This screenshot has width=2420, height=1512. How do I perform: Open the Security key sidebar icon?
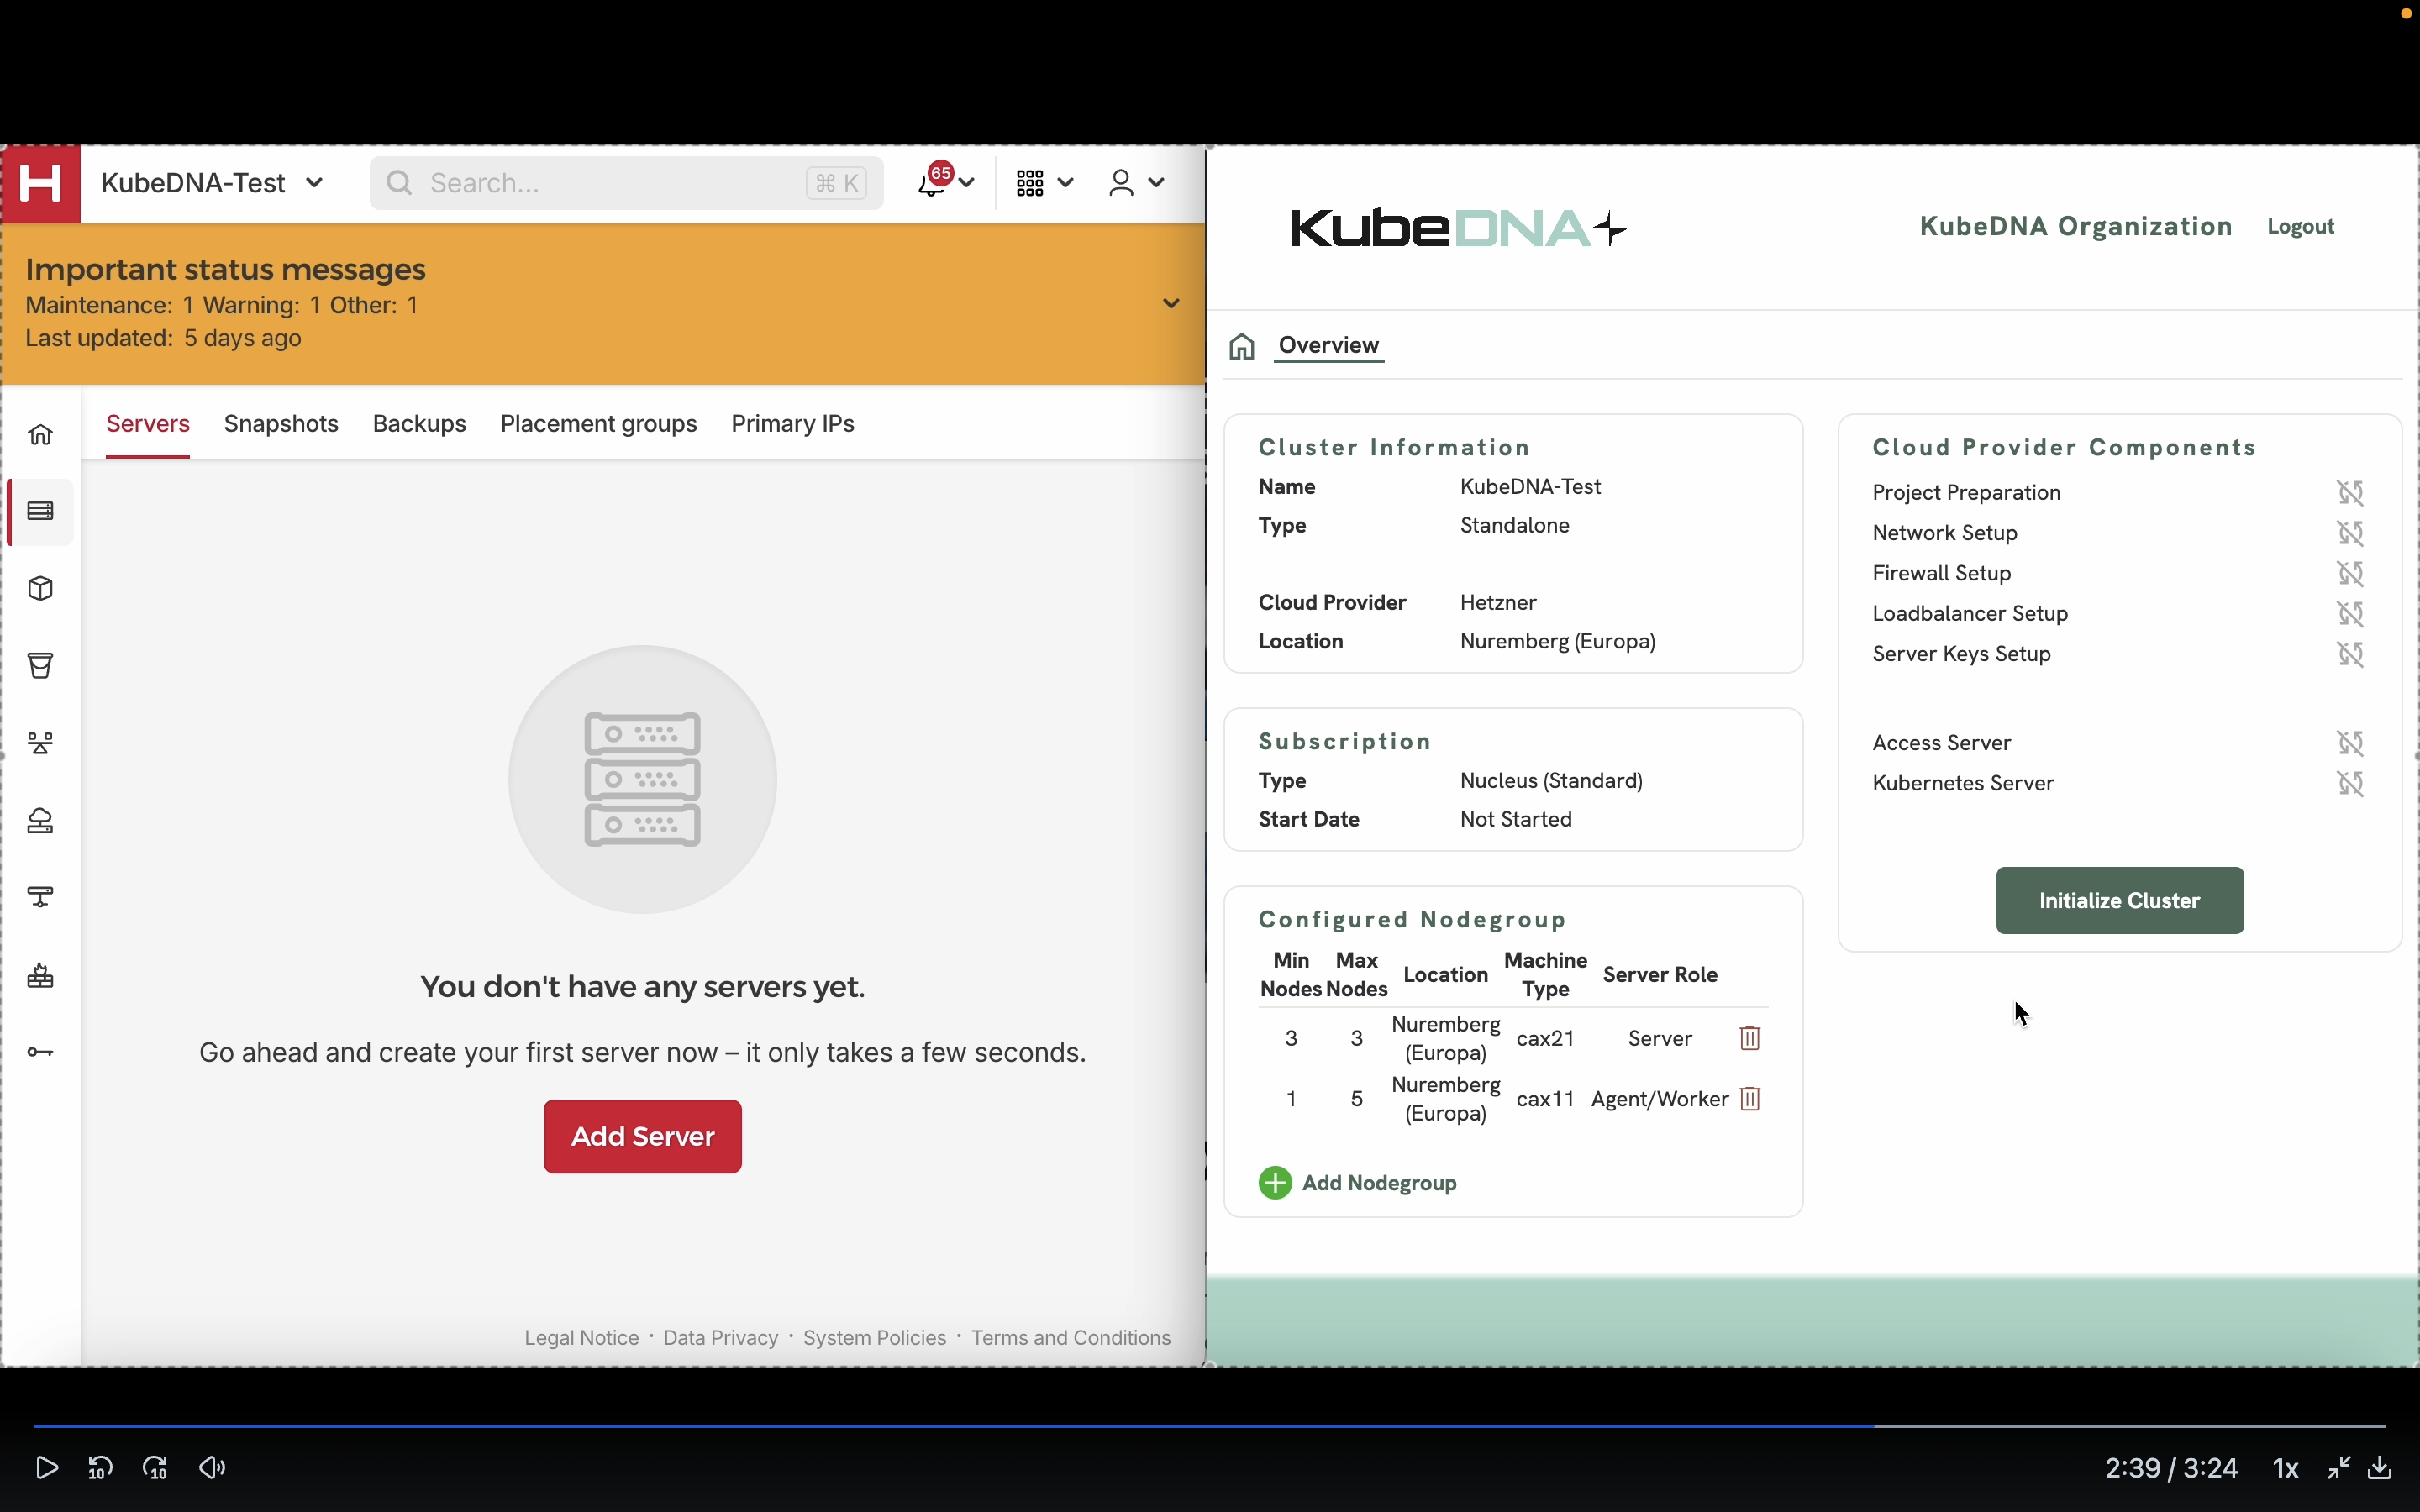click(40, 1052)
